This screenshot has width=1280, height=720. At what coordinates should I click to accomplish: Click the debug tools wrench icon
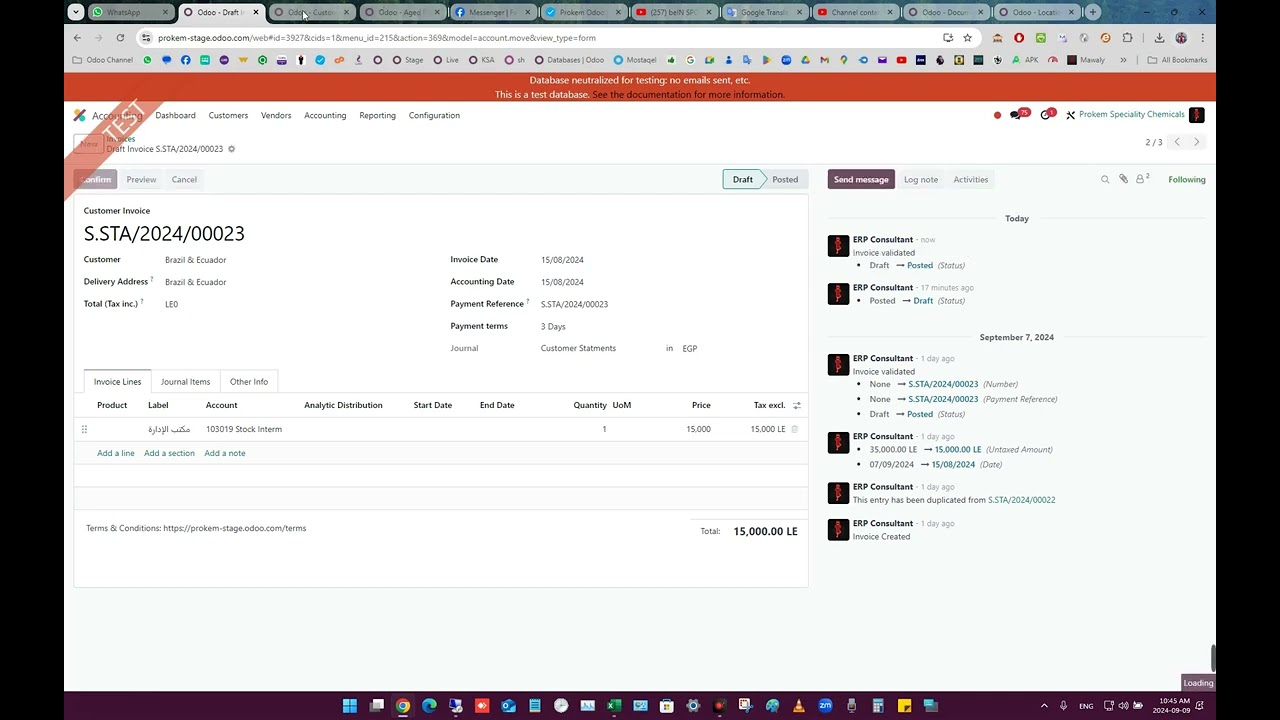point(1070,115)
